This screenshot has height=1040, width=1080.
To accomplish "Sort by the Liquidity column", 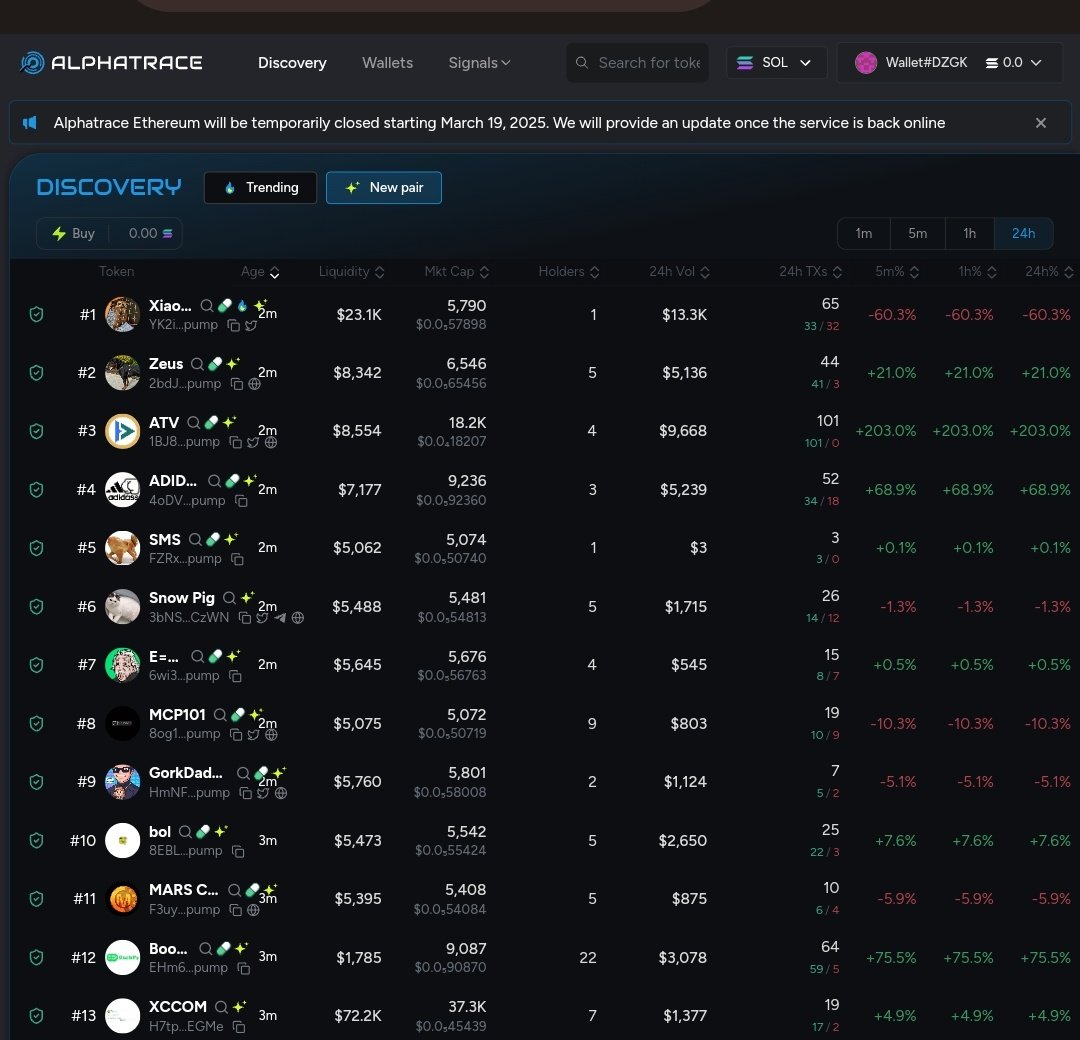I will click(351, 272).
